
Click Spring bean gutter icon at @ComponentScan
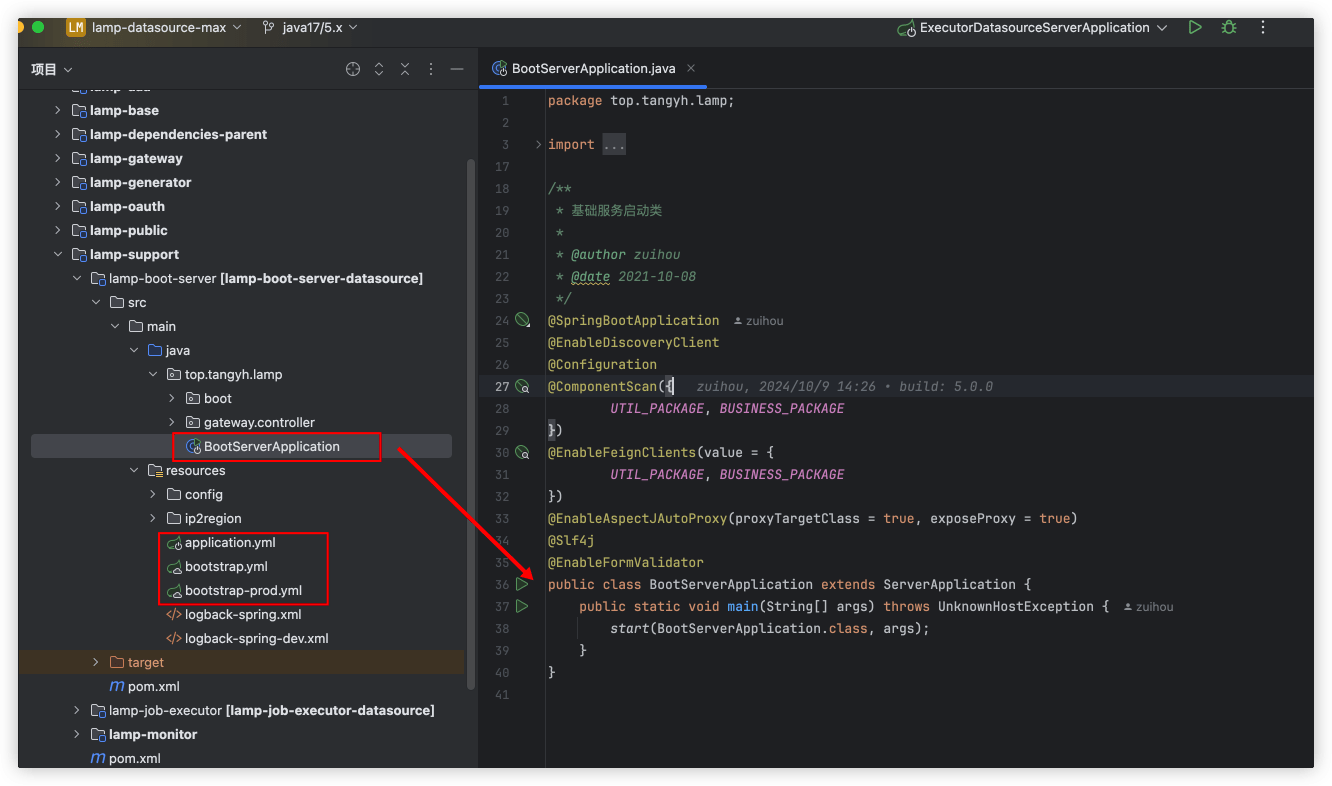522,386
